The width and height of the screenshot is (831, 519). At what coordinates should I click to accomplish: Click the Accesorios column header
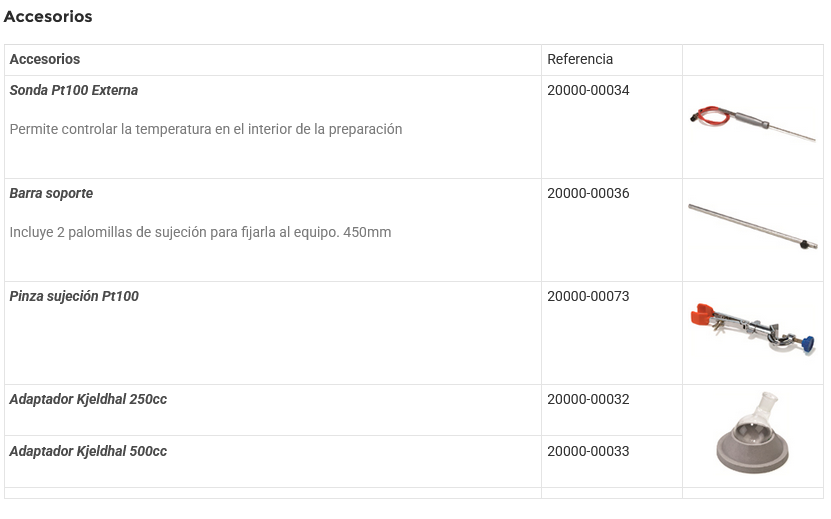coord(45,59)
